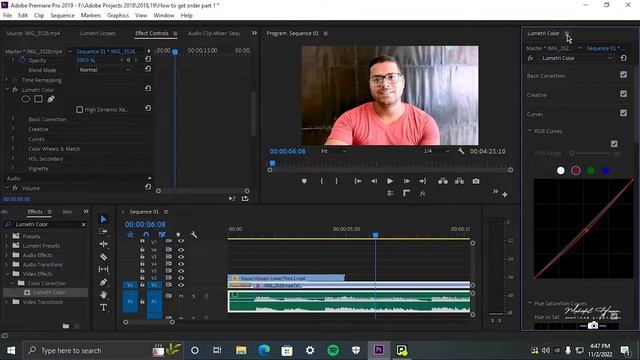Screen dimensions: 640x360
Task: Select the Track Select Forward tool
Action: (x=104, y=231)
